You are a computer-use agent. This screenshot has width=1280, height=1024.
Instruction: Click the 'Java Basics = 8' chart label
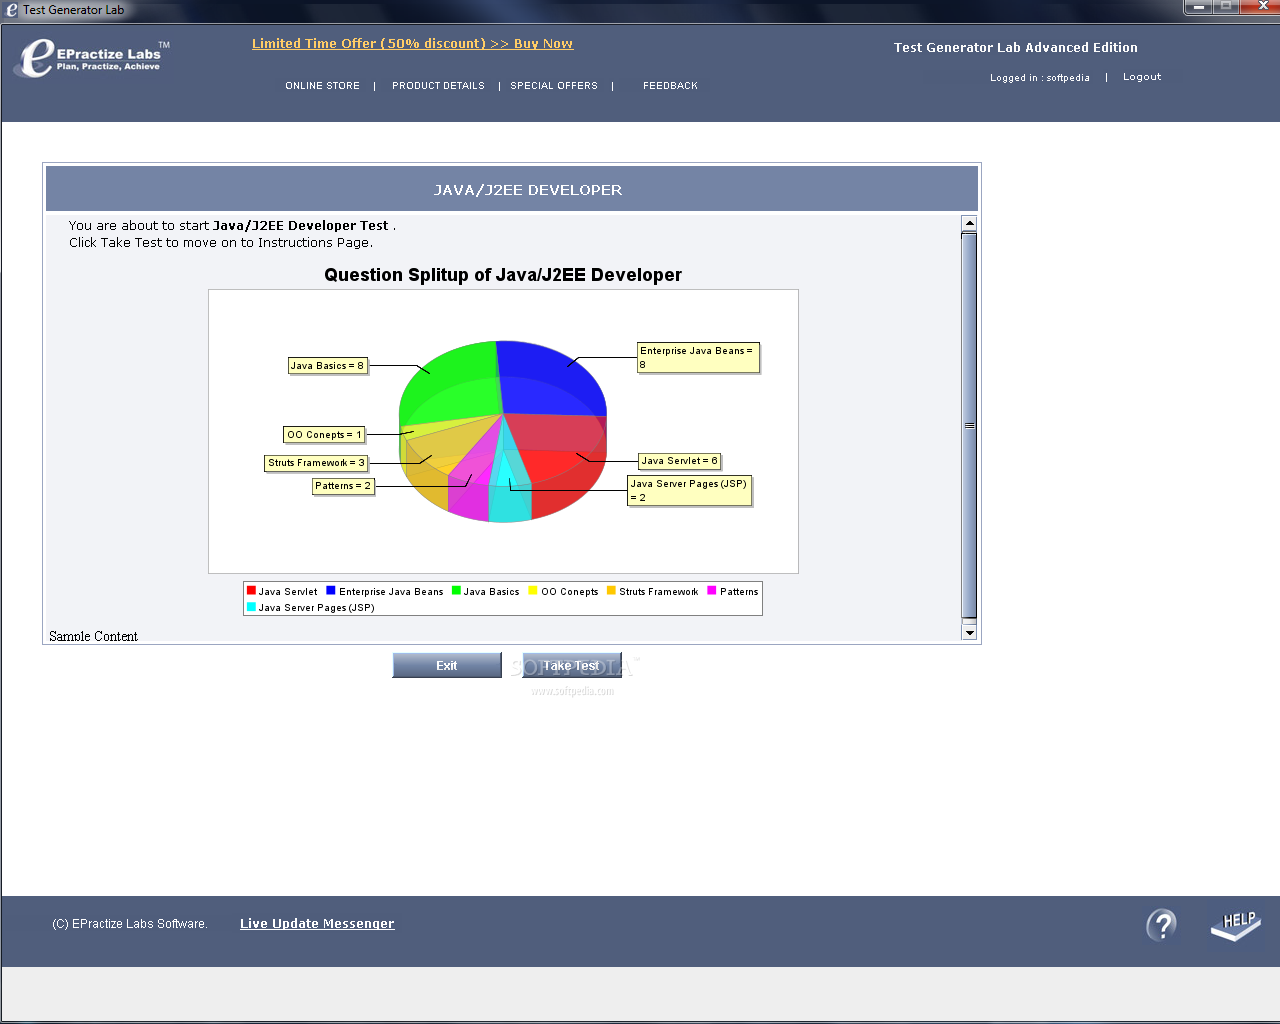coord(327,366)
